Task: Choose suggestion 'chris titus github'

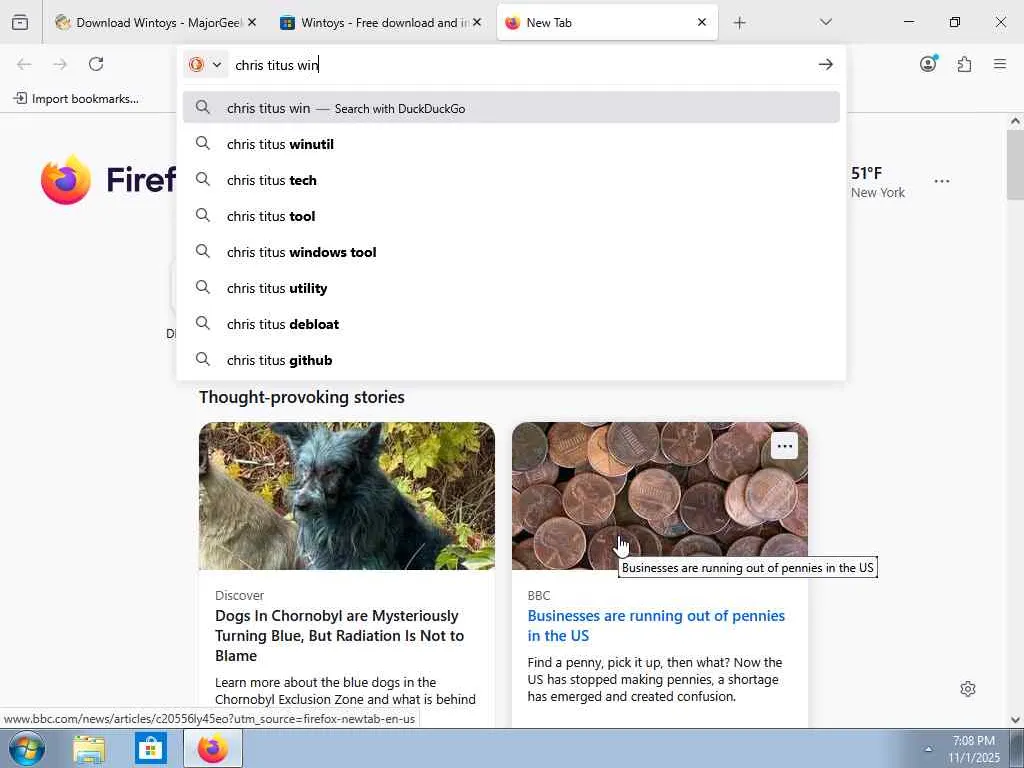Action: [x=511, y=360]
